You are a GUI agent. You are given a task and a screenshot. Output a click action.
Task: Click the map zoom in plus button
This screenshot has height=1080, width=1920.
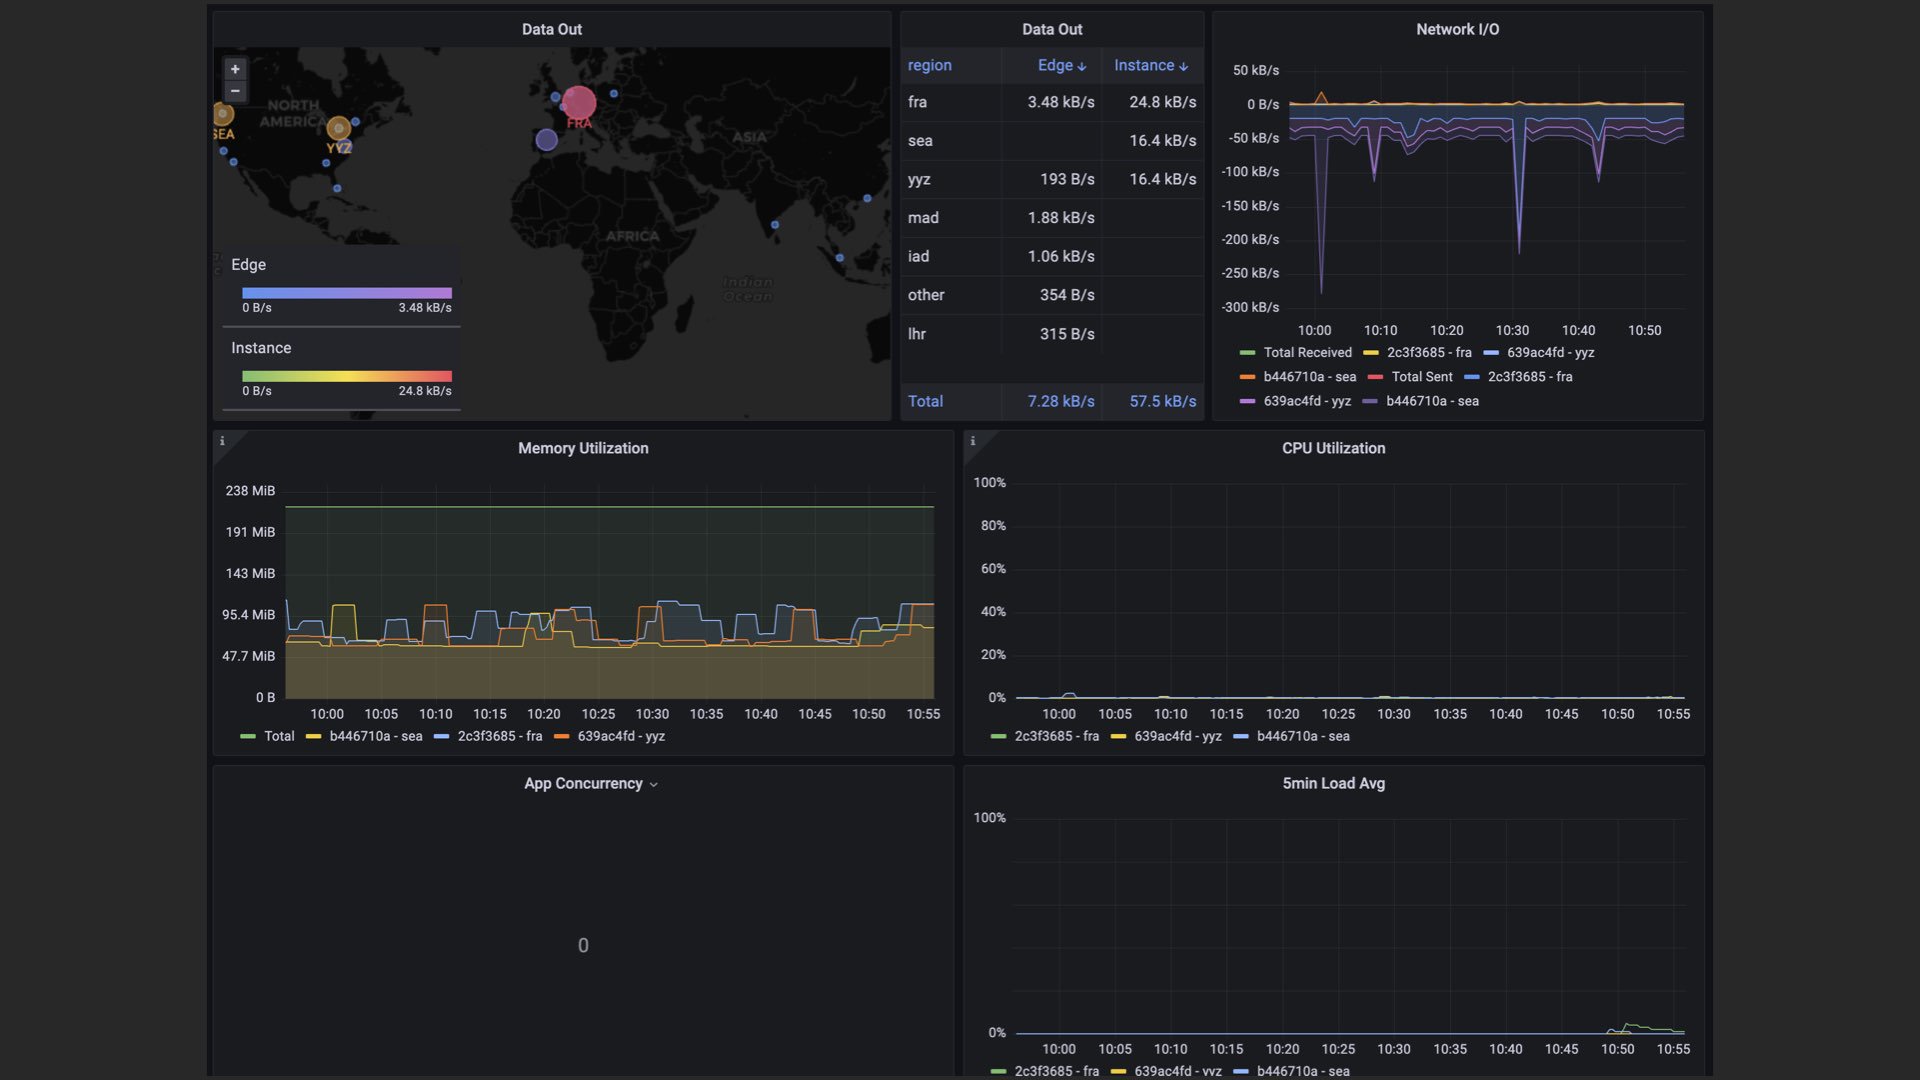click(235, 69)
